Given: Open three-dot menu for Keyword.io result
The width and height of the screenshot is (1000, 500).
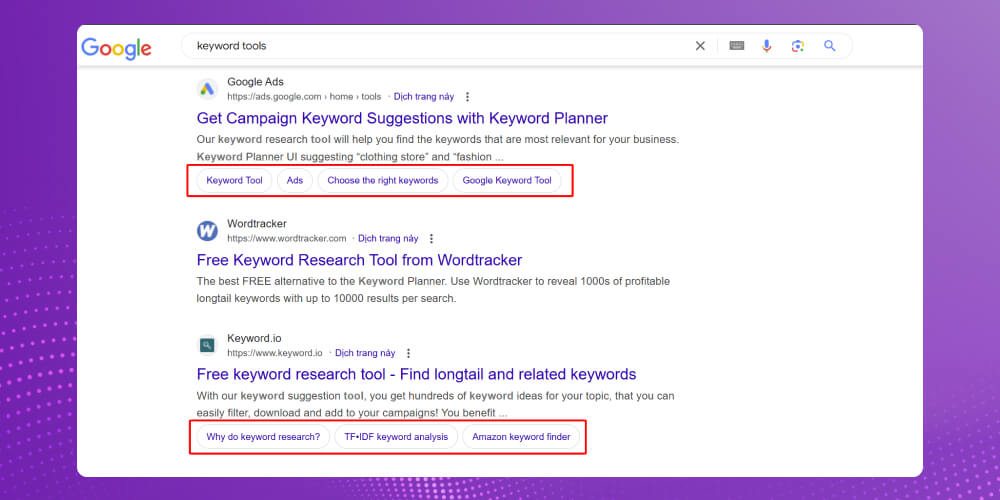Looking at the screenshot, I should [409, 353].
